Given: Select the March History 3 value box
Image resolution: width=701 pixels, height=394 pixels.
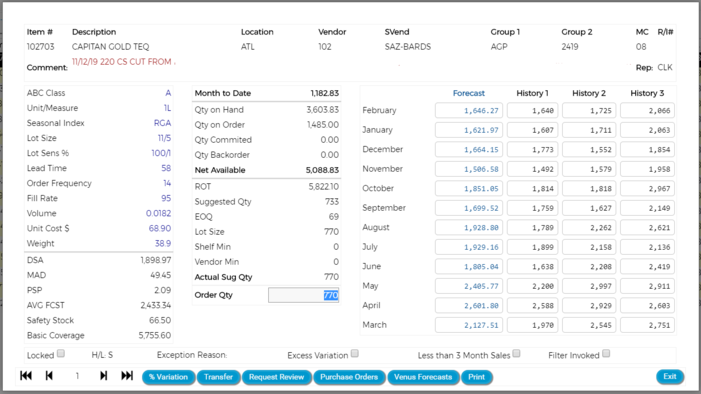Looking at the screenshot, I should (647, 325).
